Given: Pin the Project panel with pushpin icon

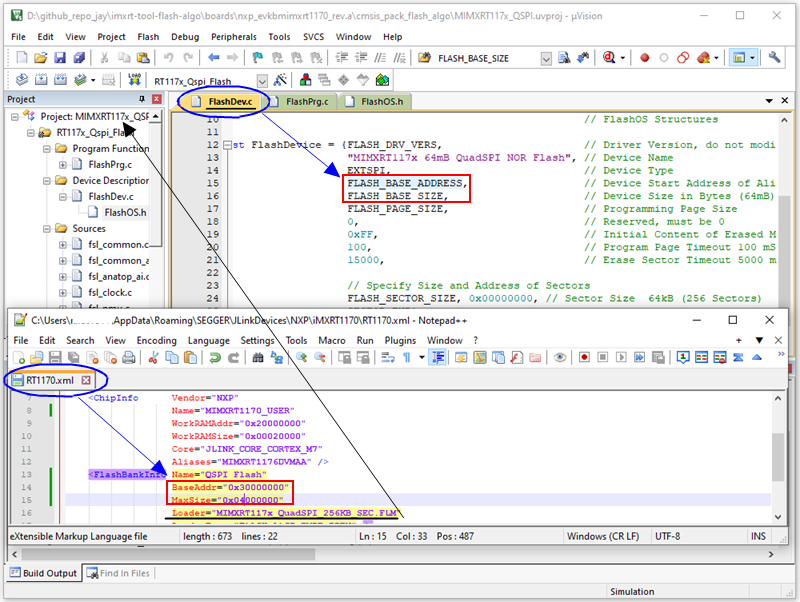Looking at the screenshot, I should point(142,99).
